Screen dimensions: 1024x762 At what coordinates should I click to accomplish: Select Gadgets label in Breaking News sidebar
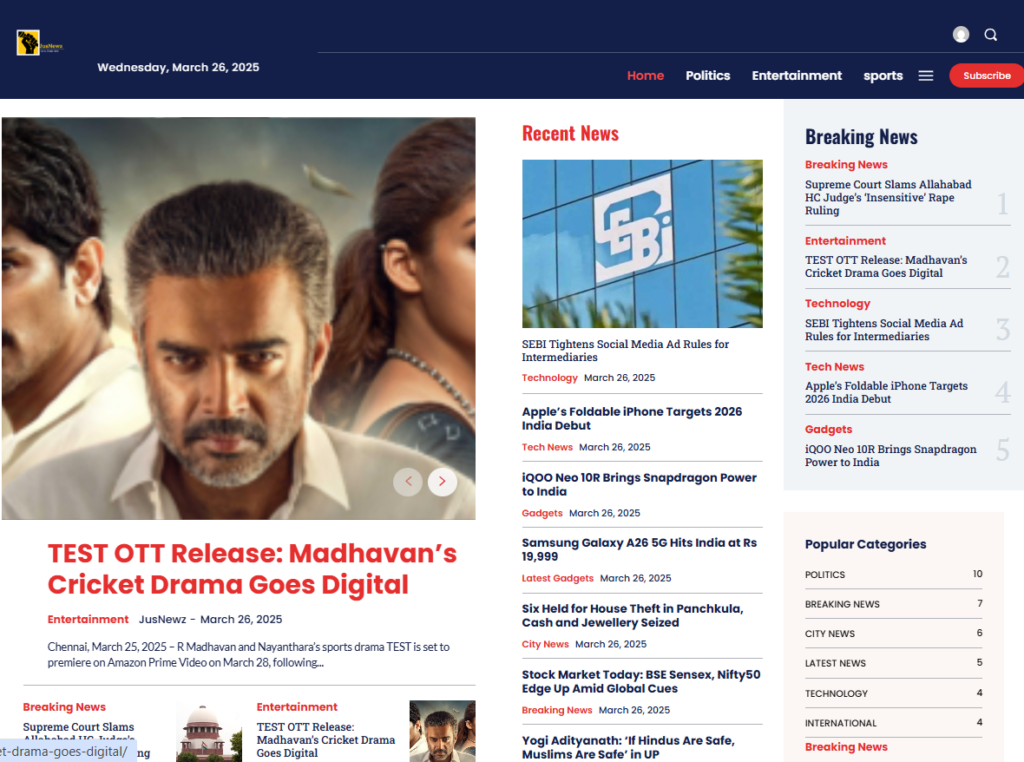tap(828, 430)
